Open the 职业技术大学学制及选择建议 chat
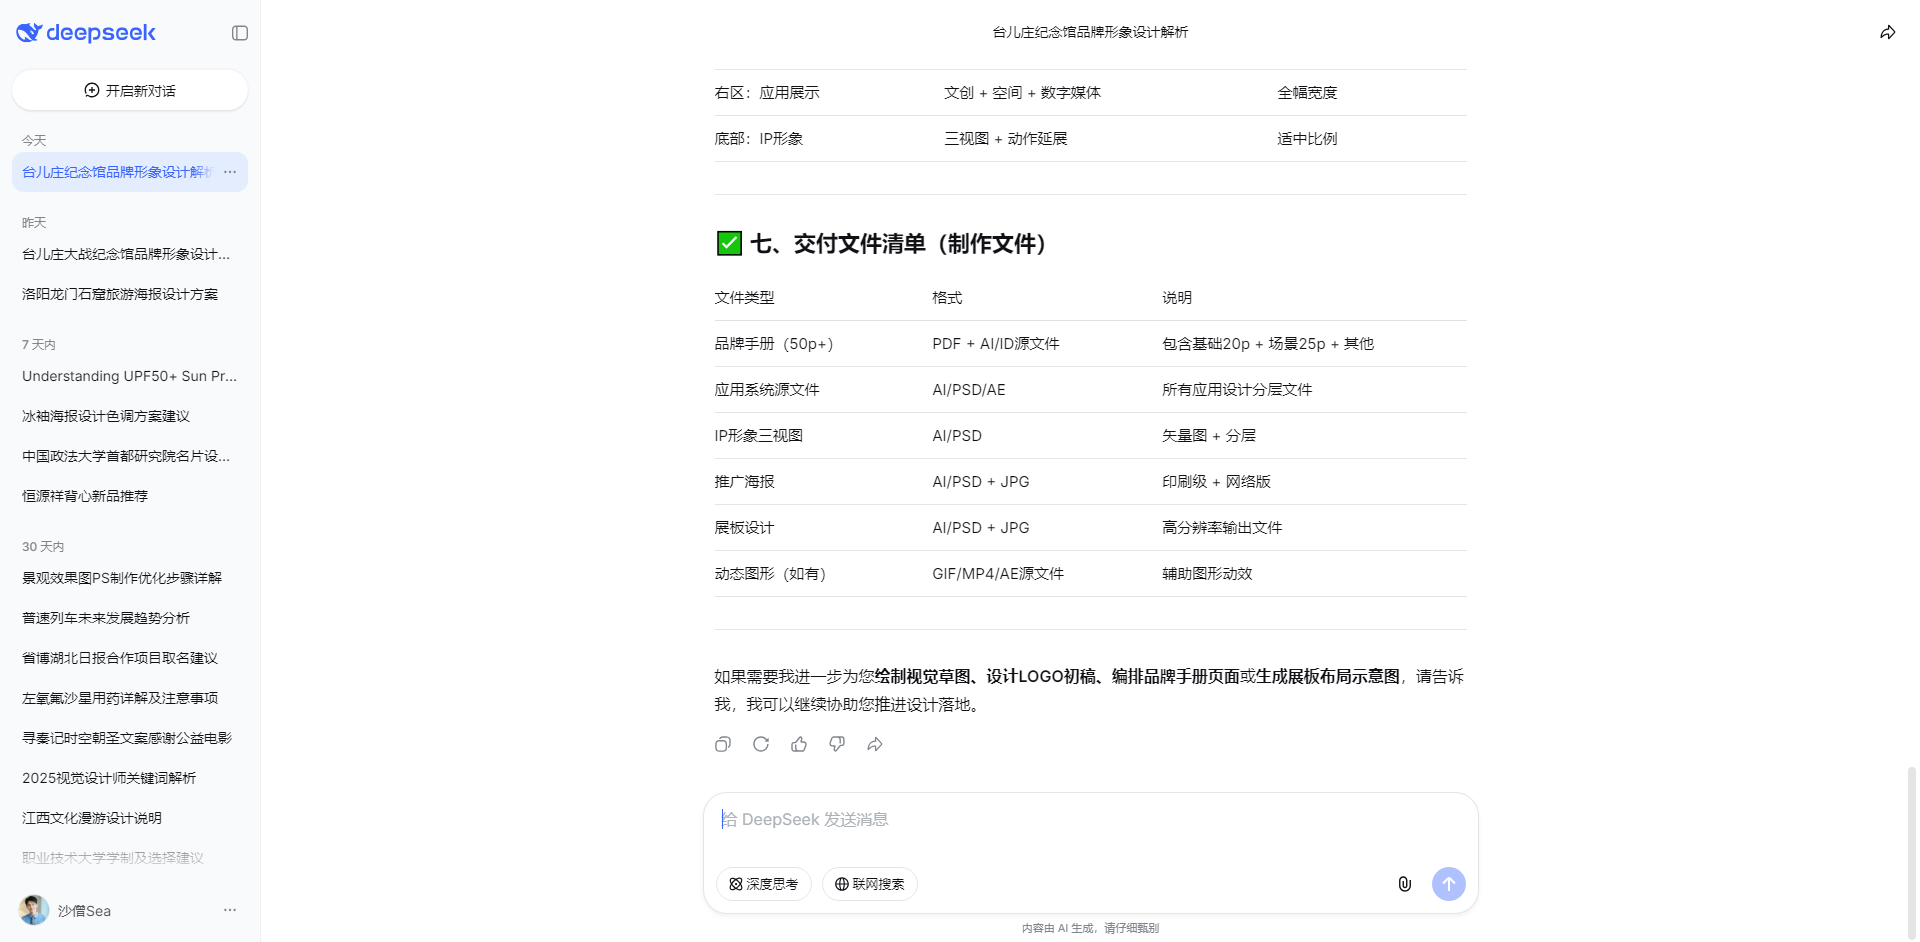This screenshot has height=942, width=1920. [130, 858]
